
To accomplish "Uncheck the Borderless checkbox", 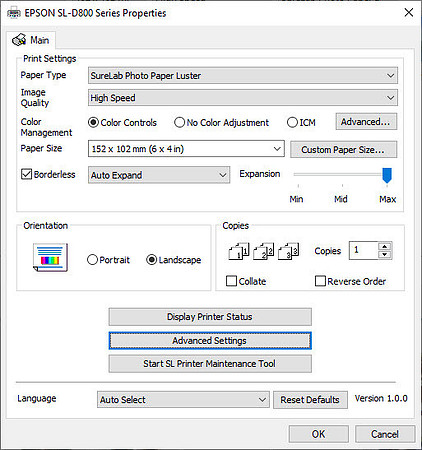I will 26,174.
